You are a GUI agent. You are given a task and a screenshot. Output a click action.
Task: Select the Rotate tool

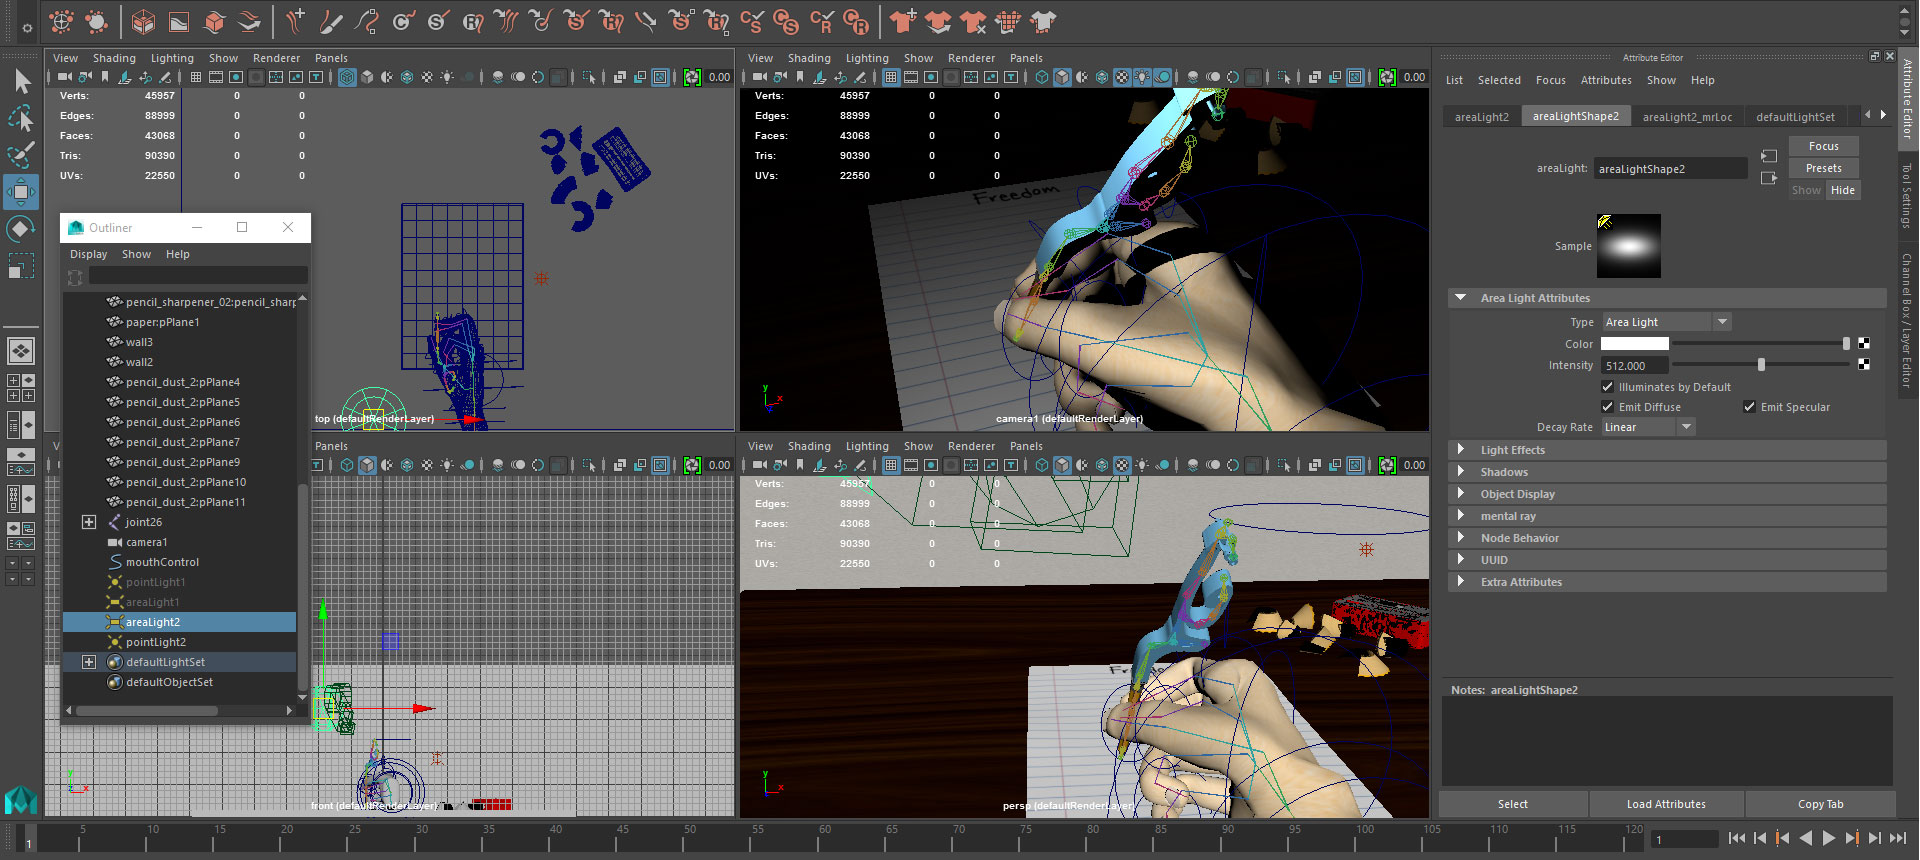(21, 229)
